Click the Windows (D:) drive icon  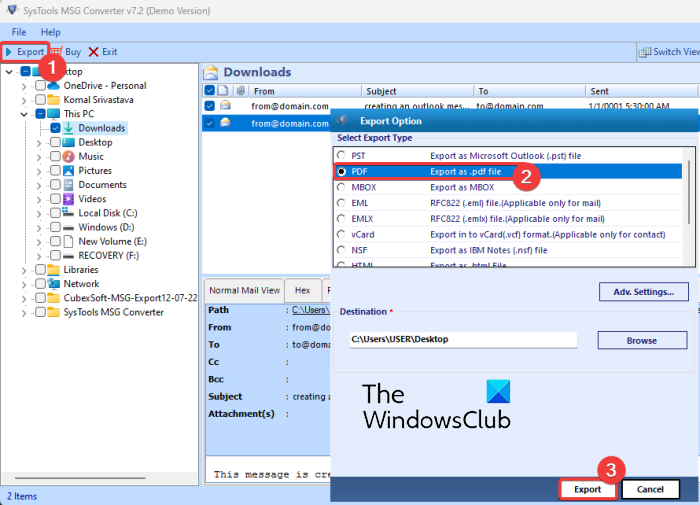click(x=69, y=228)
